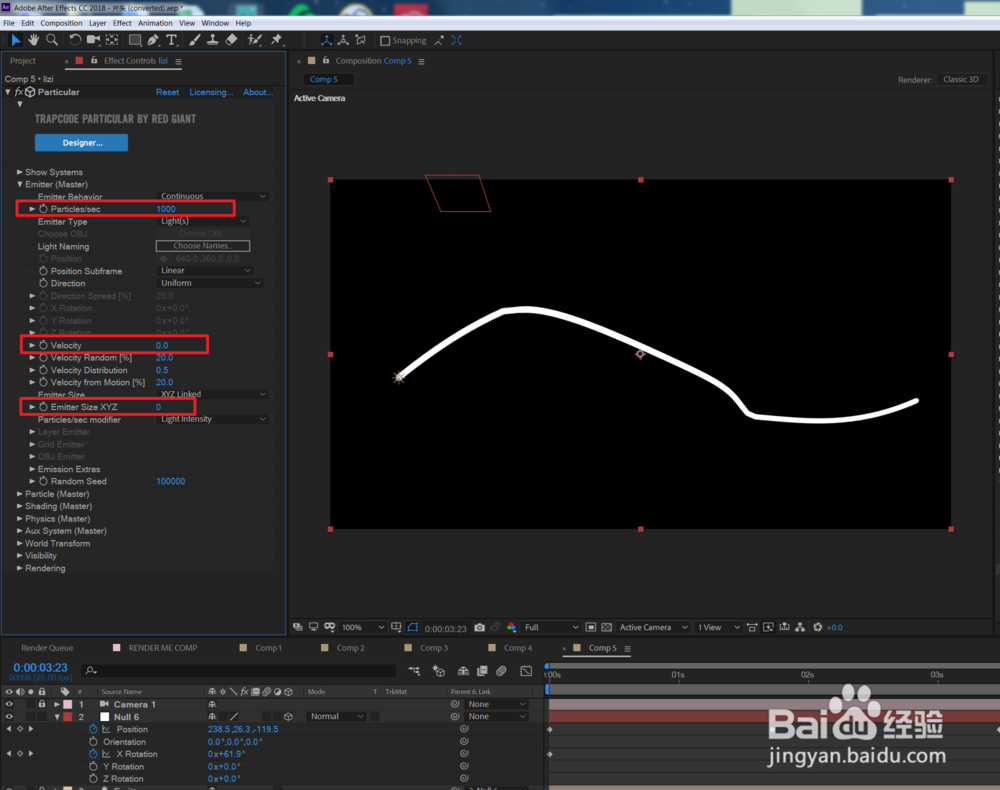Collapse the Emitter (Master) group
The width and height of the screenshot is (1000, 790).
[20, 184]
